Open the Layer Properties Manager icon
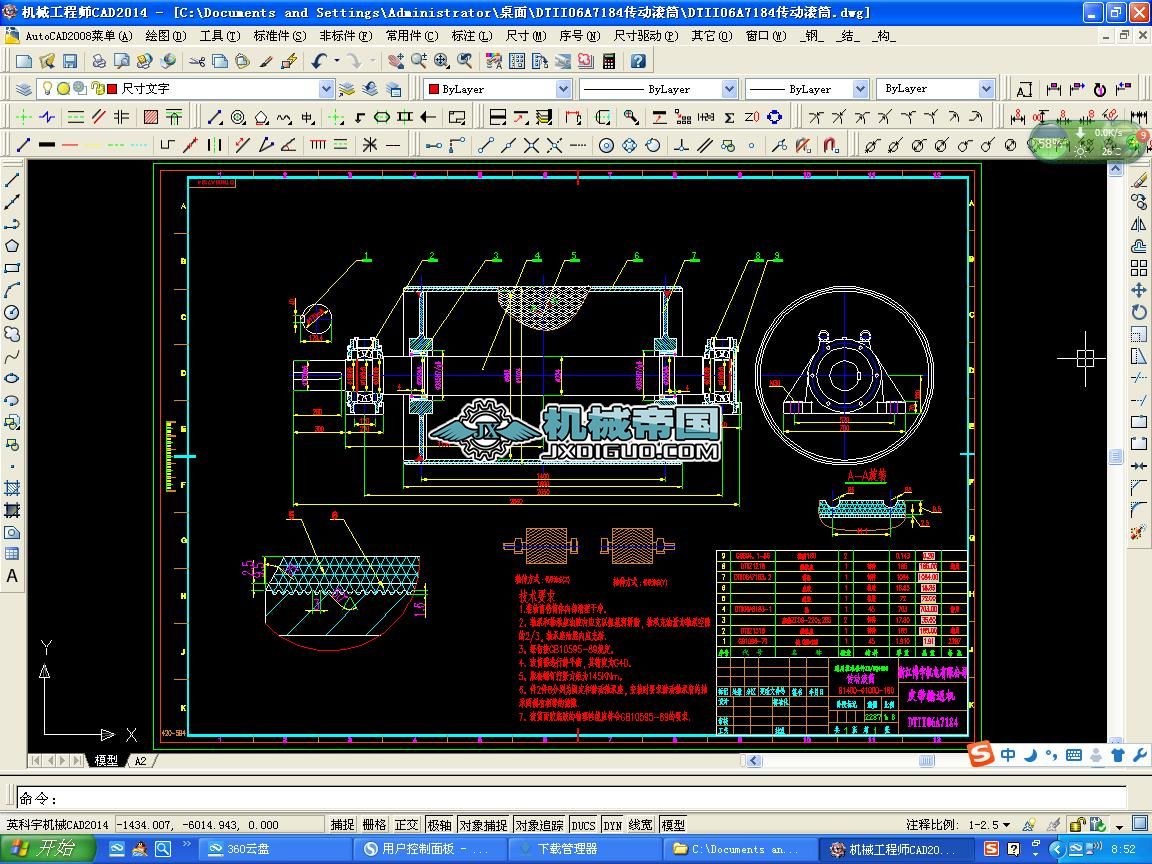 click(24, 89)
